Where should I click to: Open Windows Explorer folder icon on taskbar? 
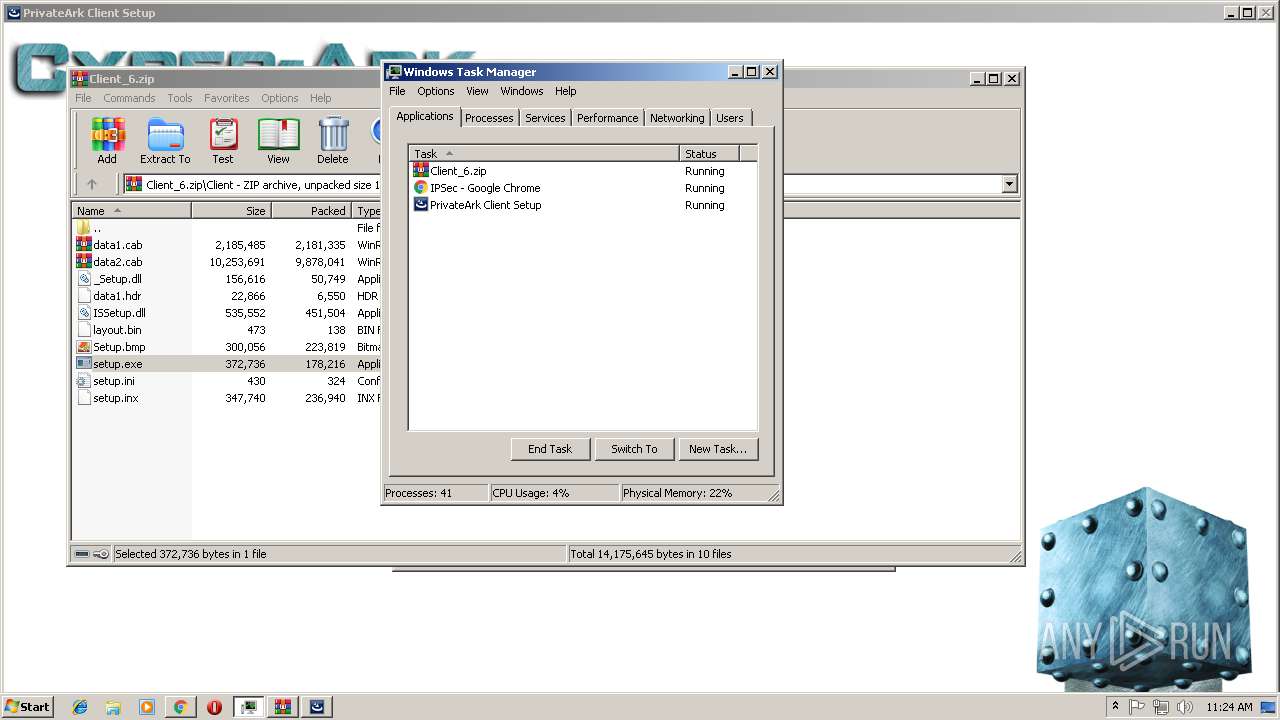pyautogui.click(x=113, y=707)
